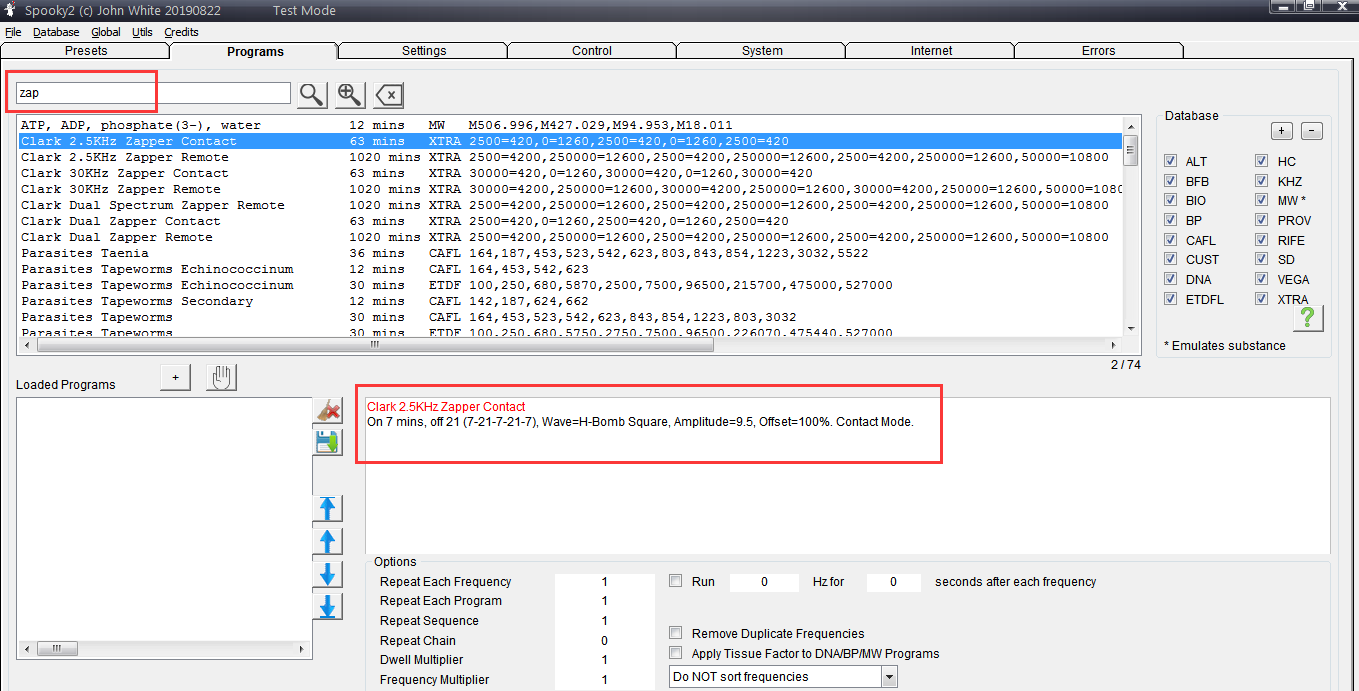Viewport: 1359px width, 691px height.
Task: Click the floppy disk save icon
Action: [x=328, y=442]
